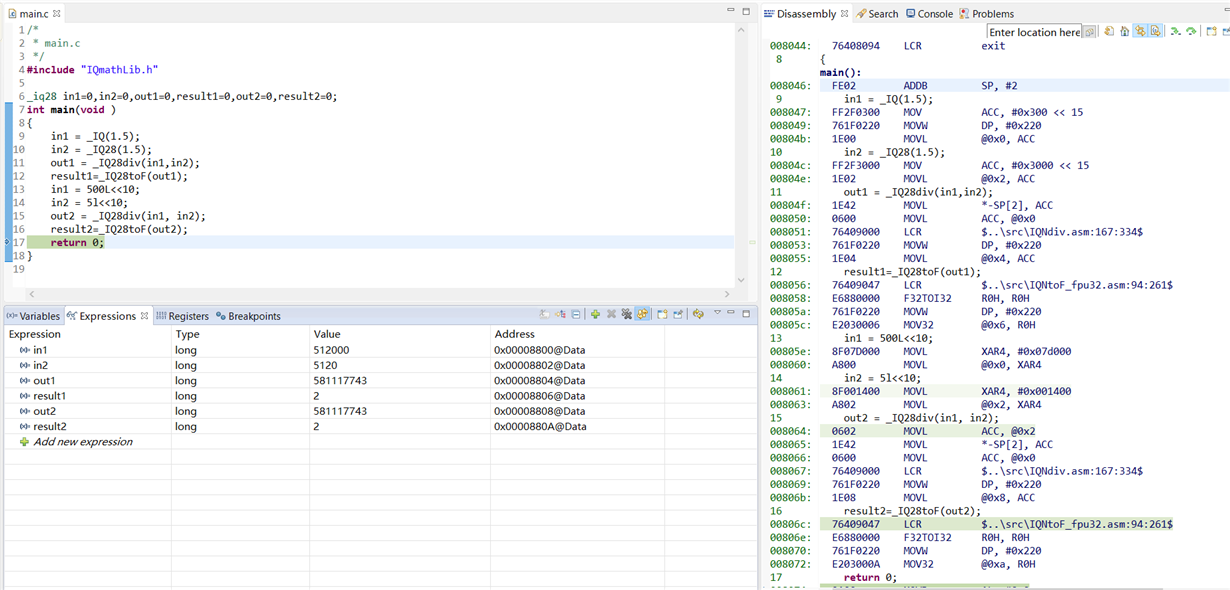Open the location history dropdown beside address field

(x=1090, y=32)
